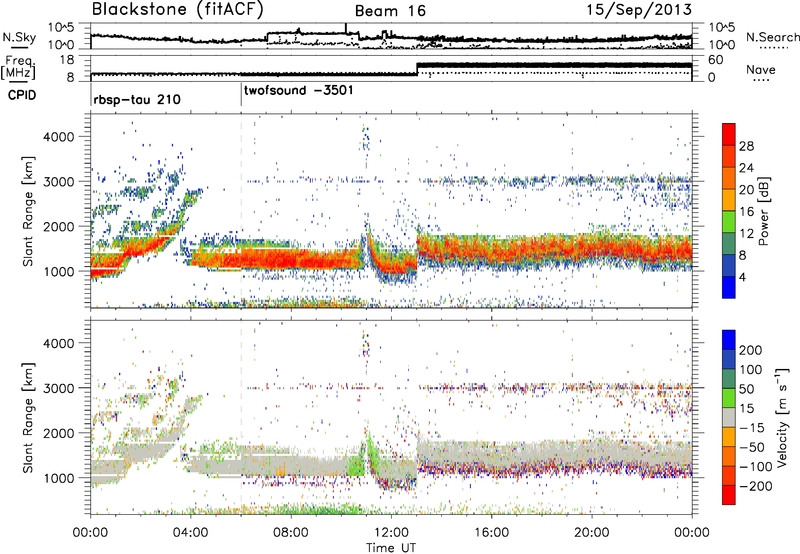Click the '12:00' time tick label
Image resolution: width=800 pixels, height=554 pixels.
point(391,533)
